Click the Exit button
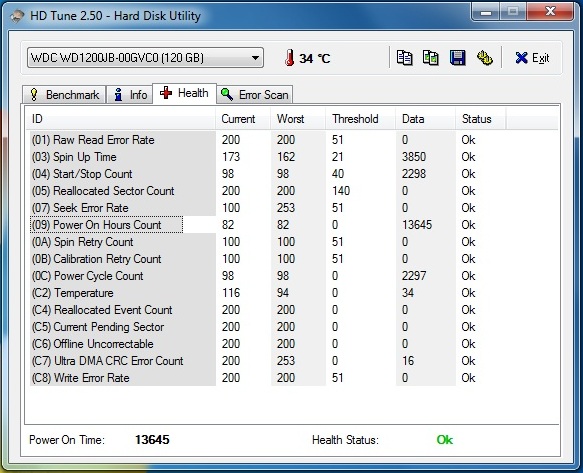 click(532, 58)
